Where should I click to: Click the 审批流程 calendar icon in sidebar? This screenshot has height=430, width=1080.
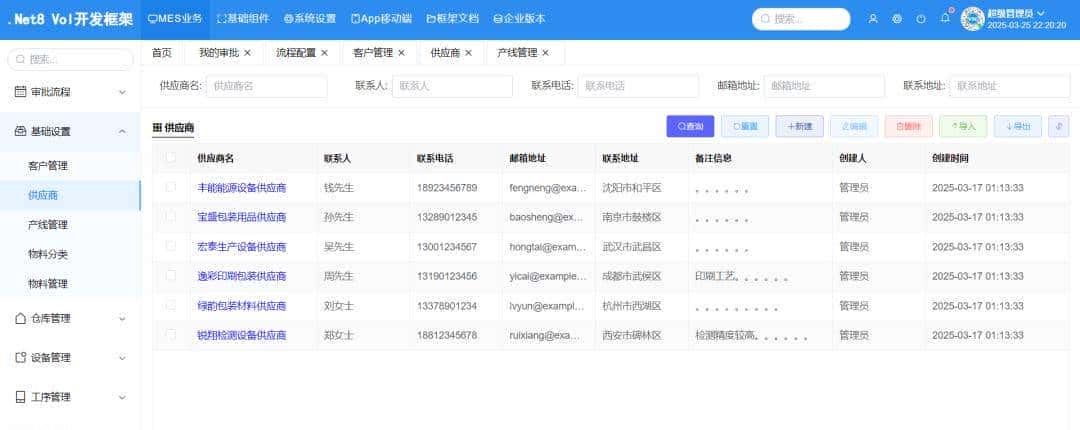click(x=21, y=92)
